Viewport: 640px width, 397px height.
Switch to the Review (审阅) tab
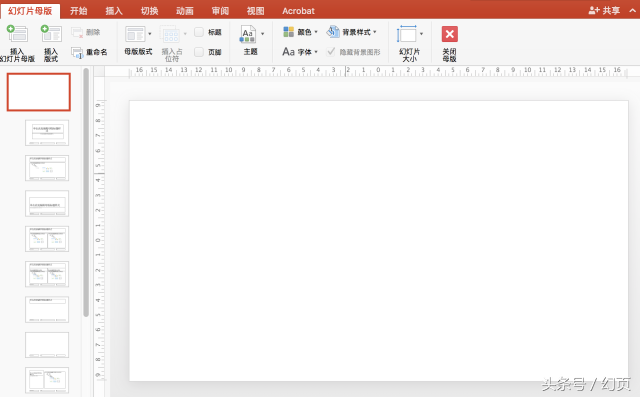point(220,11)
